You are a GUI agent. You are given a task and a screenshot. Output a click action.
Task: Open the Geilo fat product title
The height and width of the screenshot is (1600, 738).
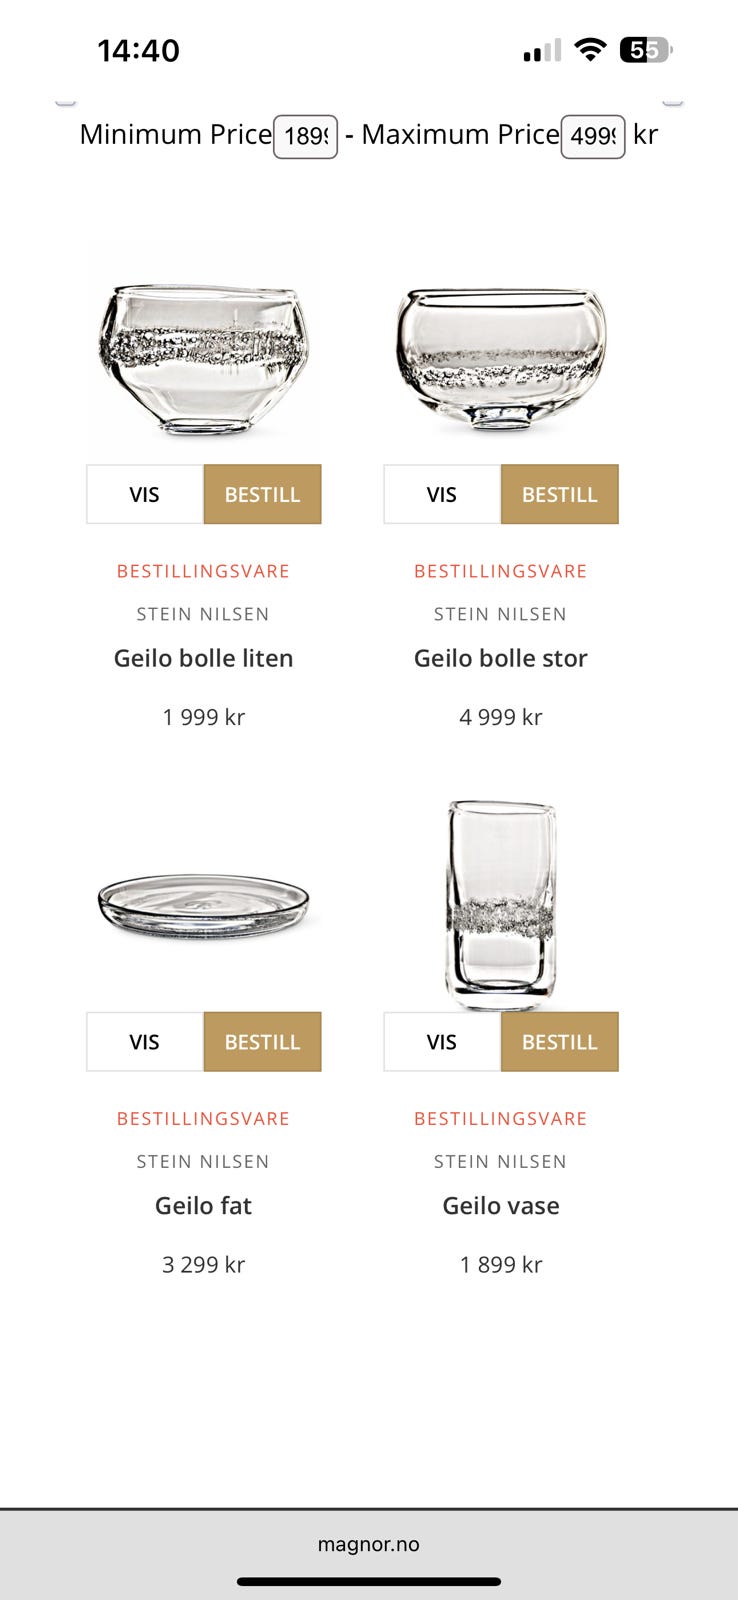[x=203, y=1205]
